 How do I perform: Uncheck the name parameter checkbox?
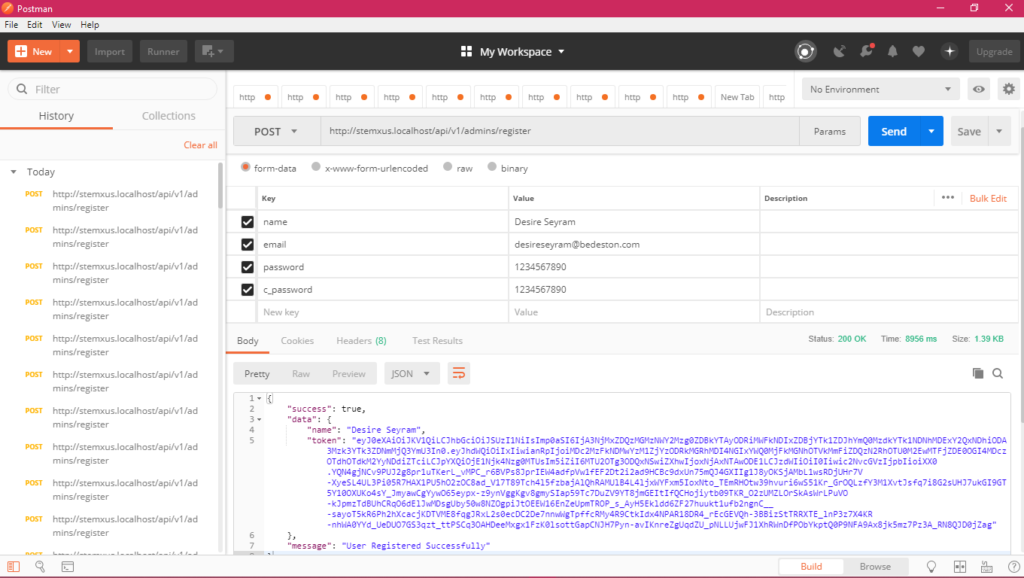(x=247, y=221)
